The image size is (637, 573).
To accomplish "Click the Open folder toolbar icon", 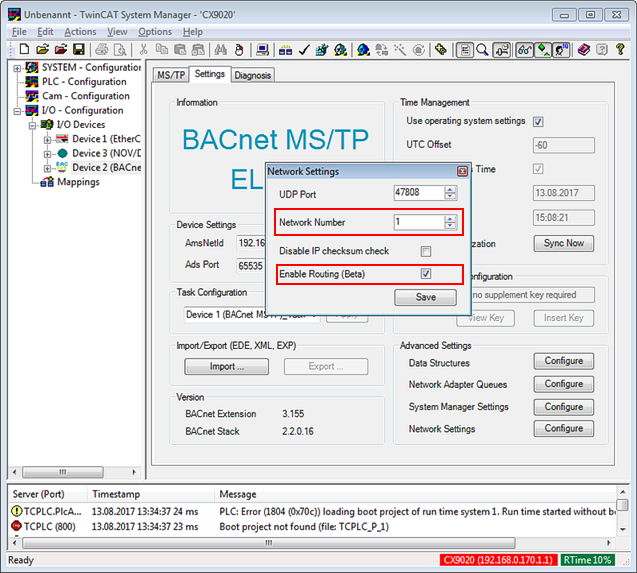I will [42, 50].
